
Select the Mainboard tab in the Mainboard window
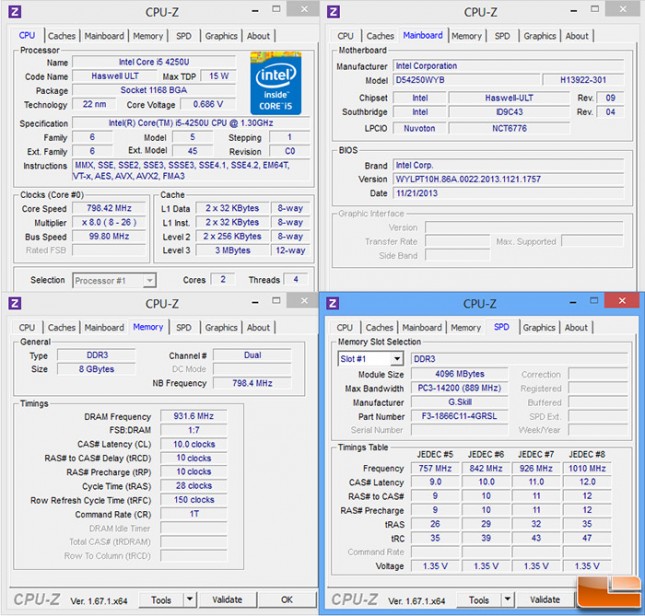point(423,35)
